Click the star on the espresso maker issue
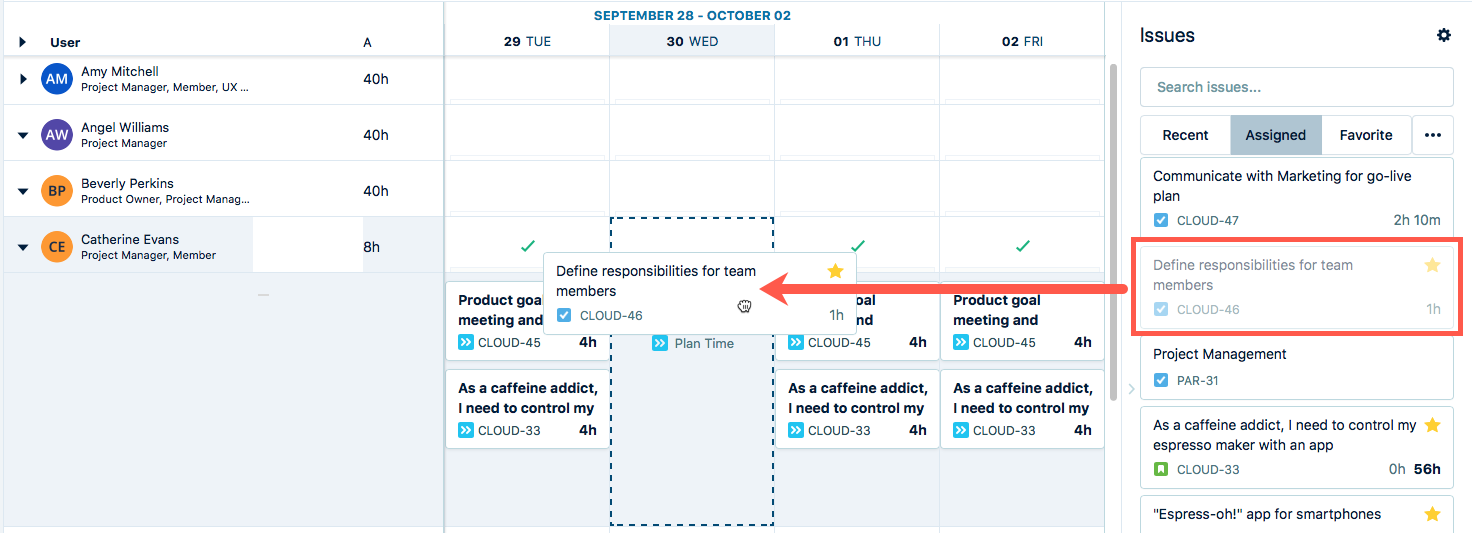This screenshot has height=533, width=1472. coord(1432,426)
